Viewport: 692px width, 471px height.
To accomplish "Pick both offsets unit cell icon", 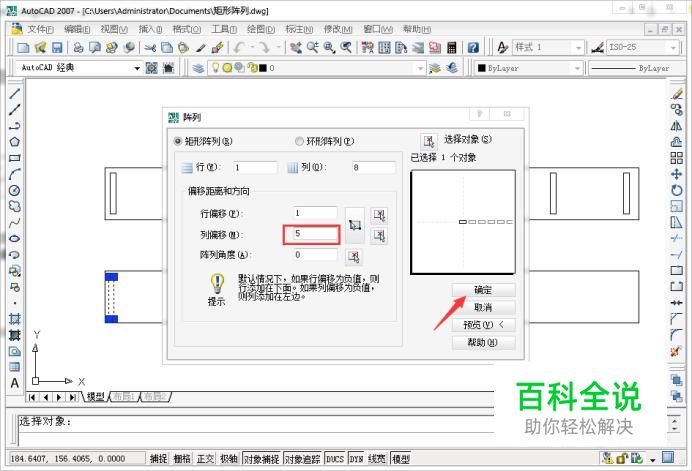I will (x=355, y=225).
